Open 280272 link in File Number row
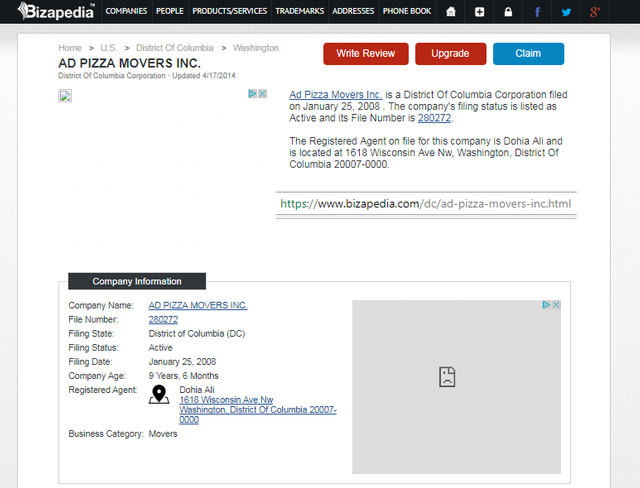The width and height of the screenshot is (640, 488). (163, 319)
